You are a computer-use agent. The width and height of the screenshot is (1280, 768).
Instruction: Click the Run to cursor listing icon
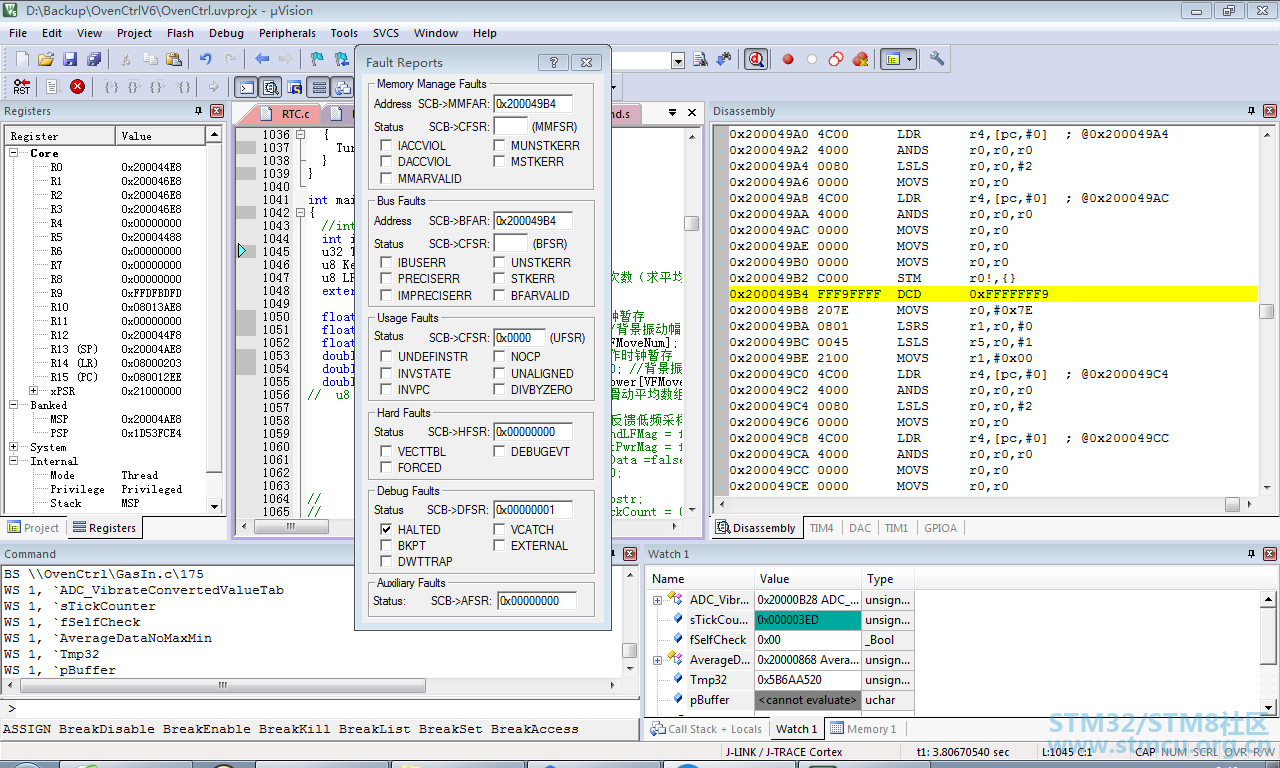53,87
